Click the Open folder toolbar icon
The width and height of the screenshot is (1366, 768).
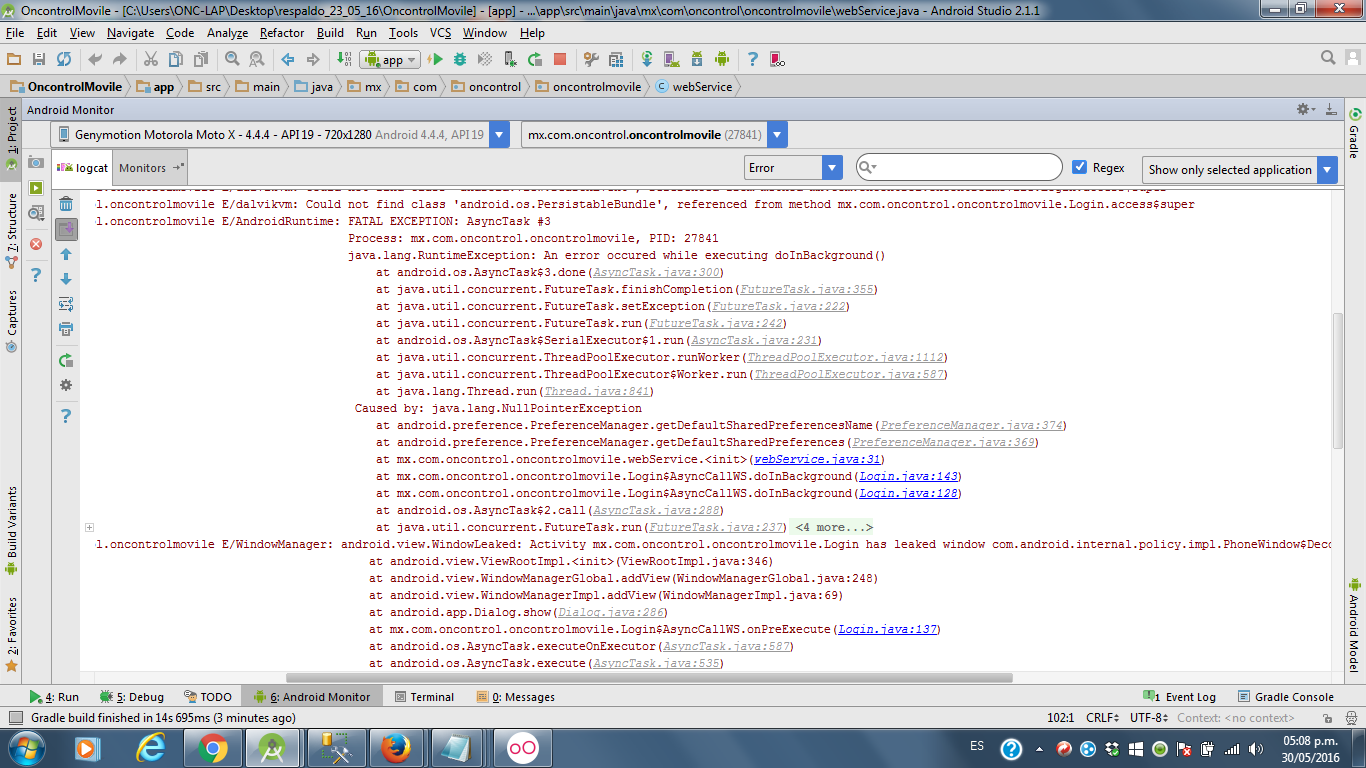coord(14,60)
